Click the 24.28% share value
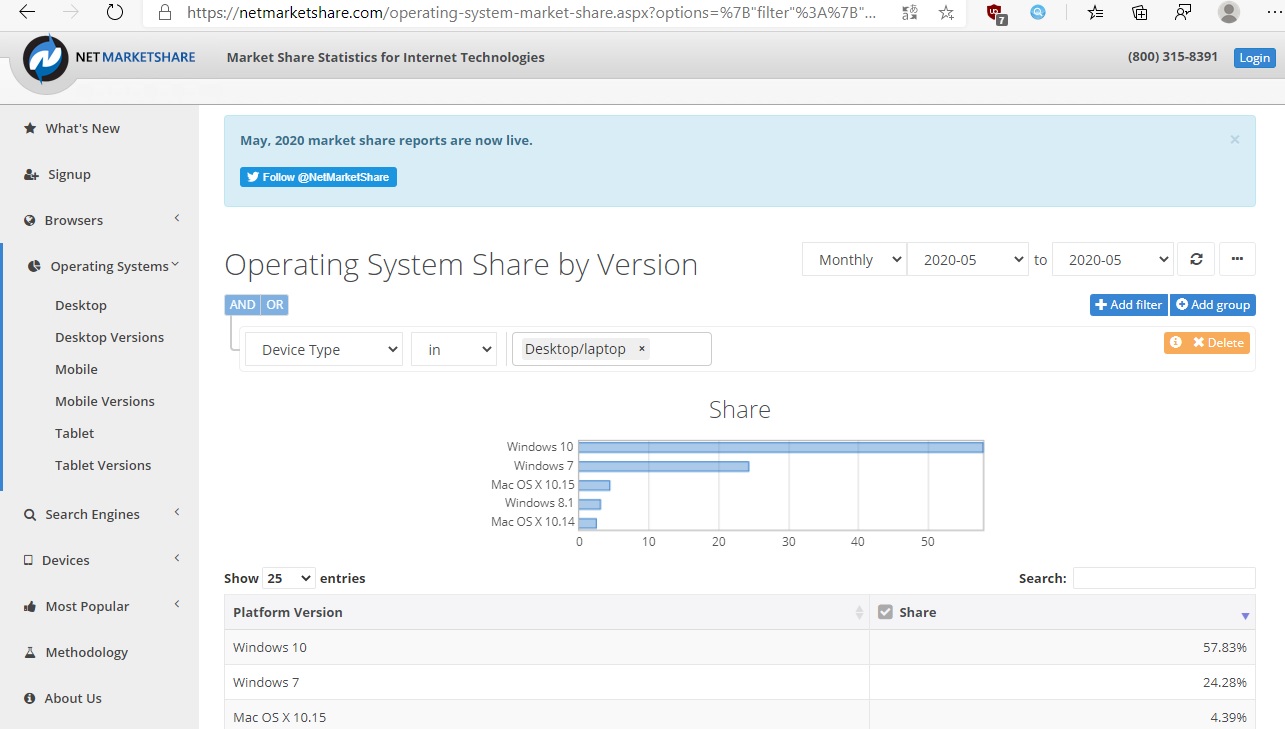1285x729 pixels. click(1224, 682)
